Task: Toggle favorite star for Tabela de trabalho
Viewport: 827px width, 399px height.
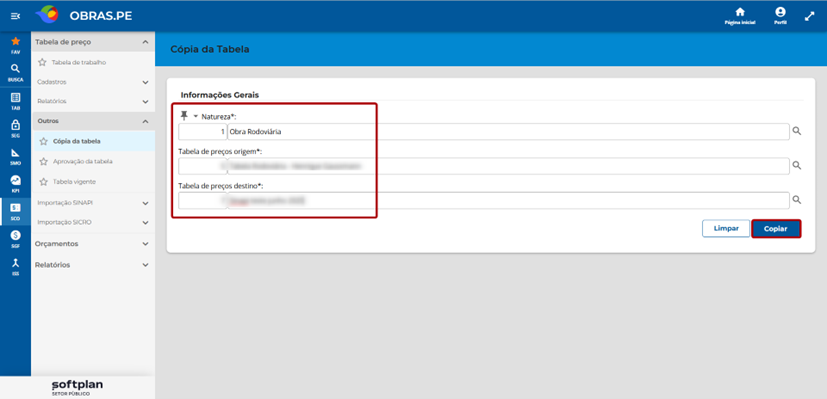Action: point(42,62)
